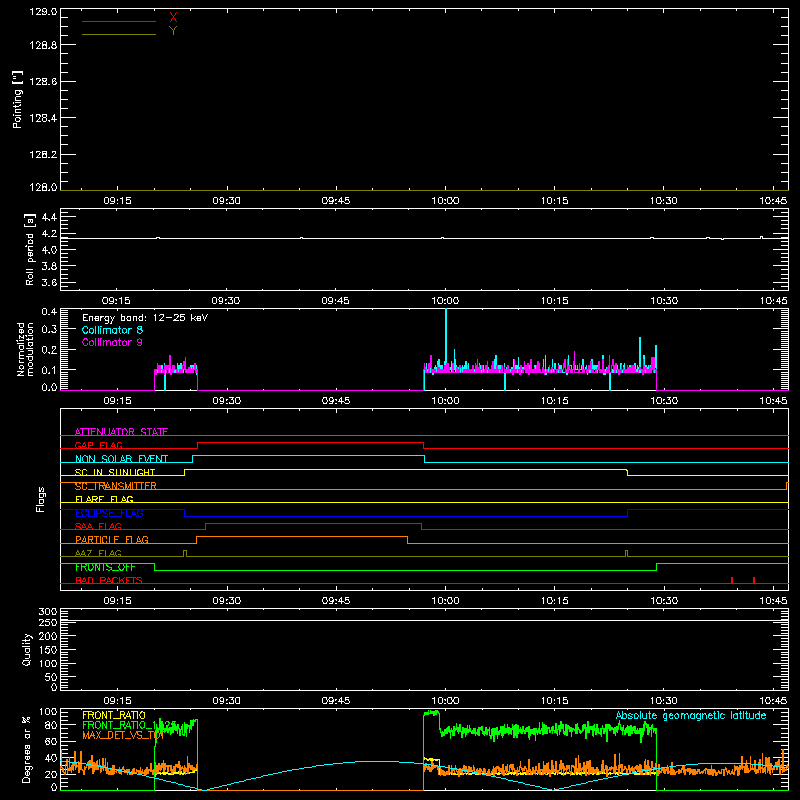Click the ATTENUATOR_STATE flag label
Image resolution: width=800 pixels, height=800 pixels.
(x=121, y=432)
